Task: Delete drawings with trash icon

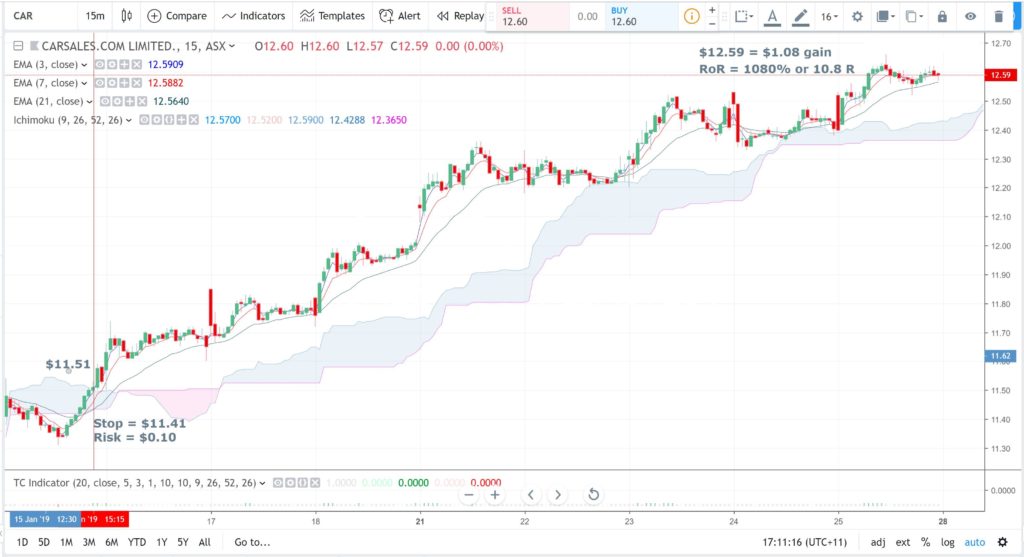Action: click(x=999, y=16)
